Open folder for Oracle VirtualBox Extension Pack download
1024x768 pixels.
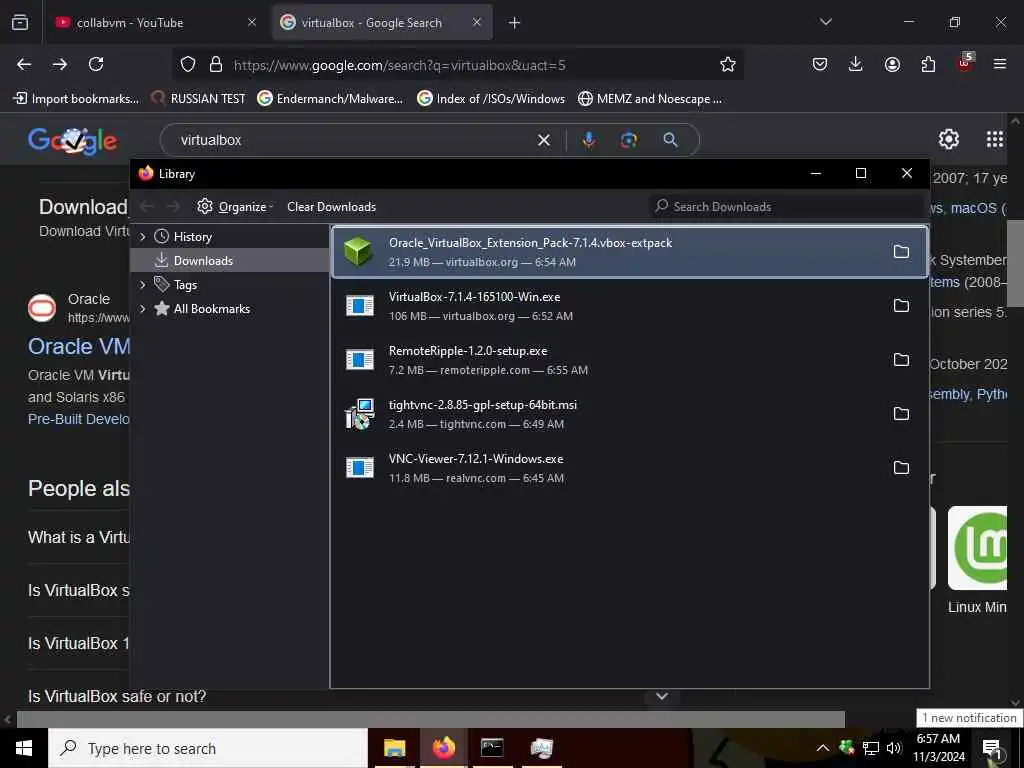click(x=901, y=251)
